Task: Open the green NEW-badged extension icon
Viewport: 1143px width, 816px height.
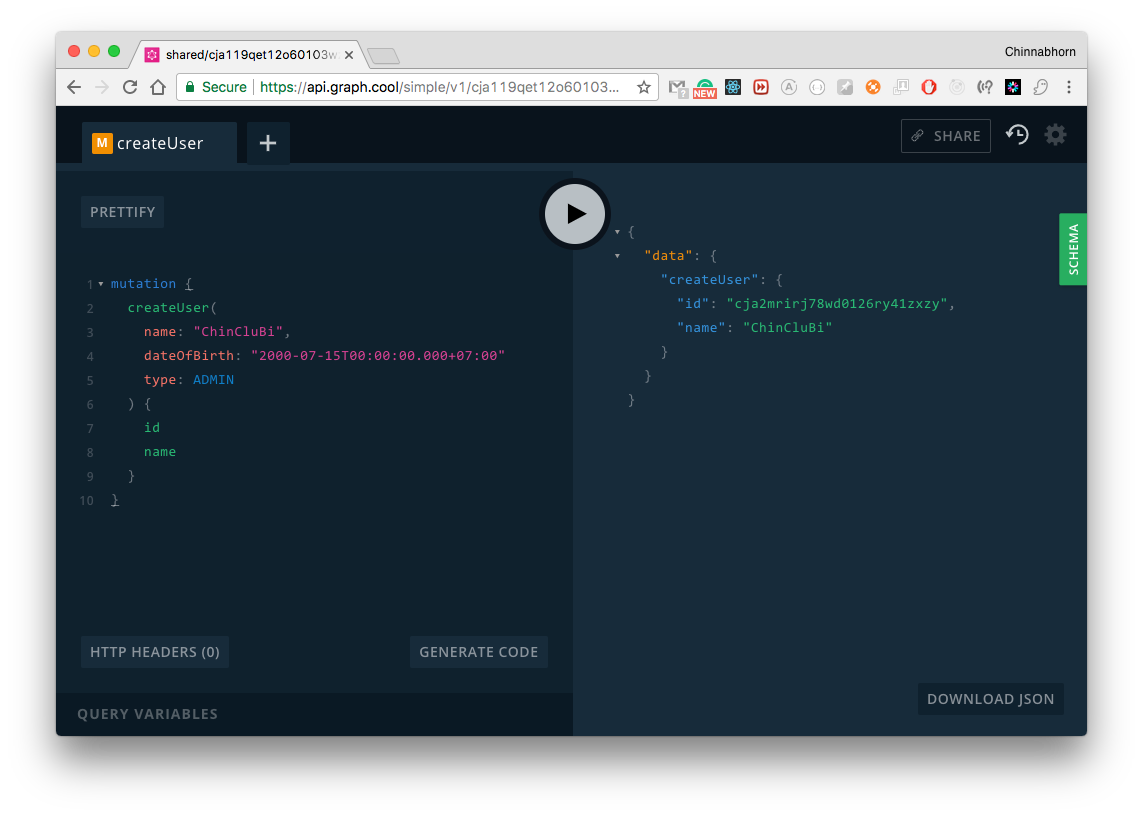Action: (x=705, y=88)
